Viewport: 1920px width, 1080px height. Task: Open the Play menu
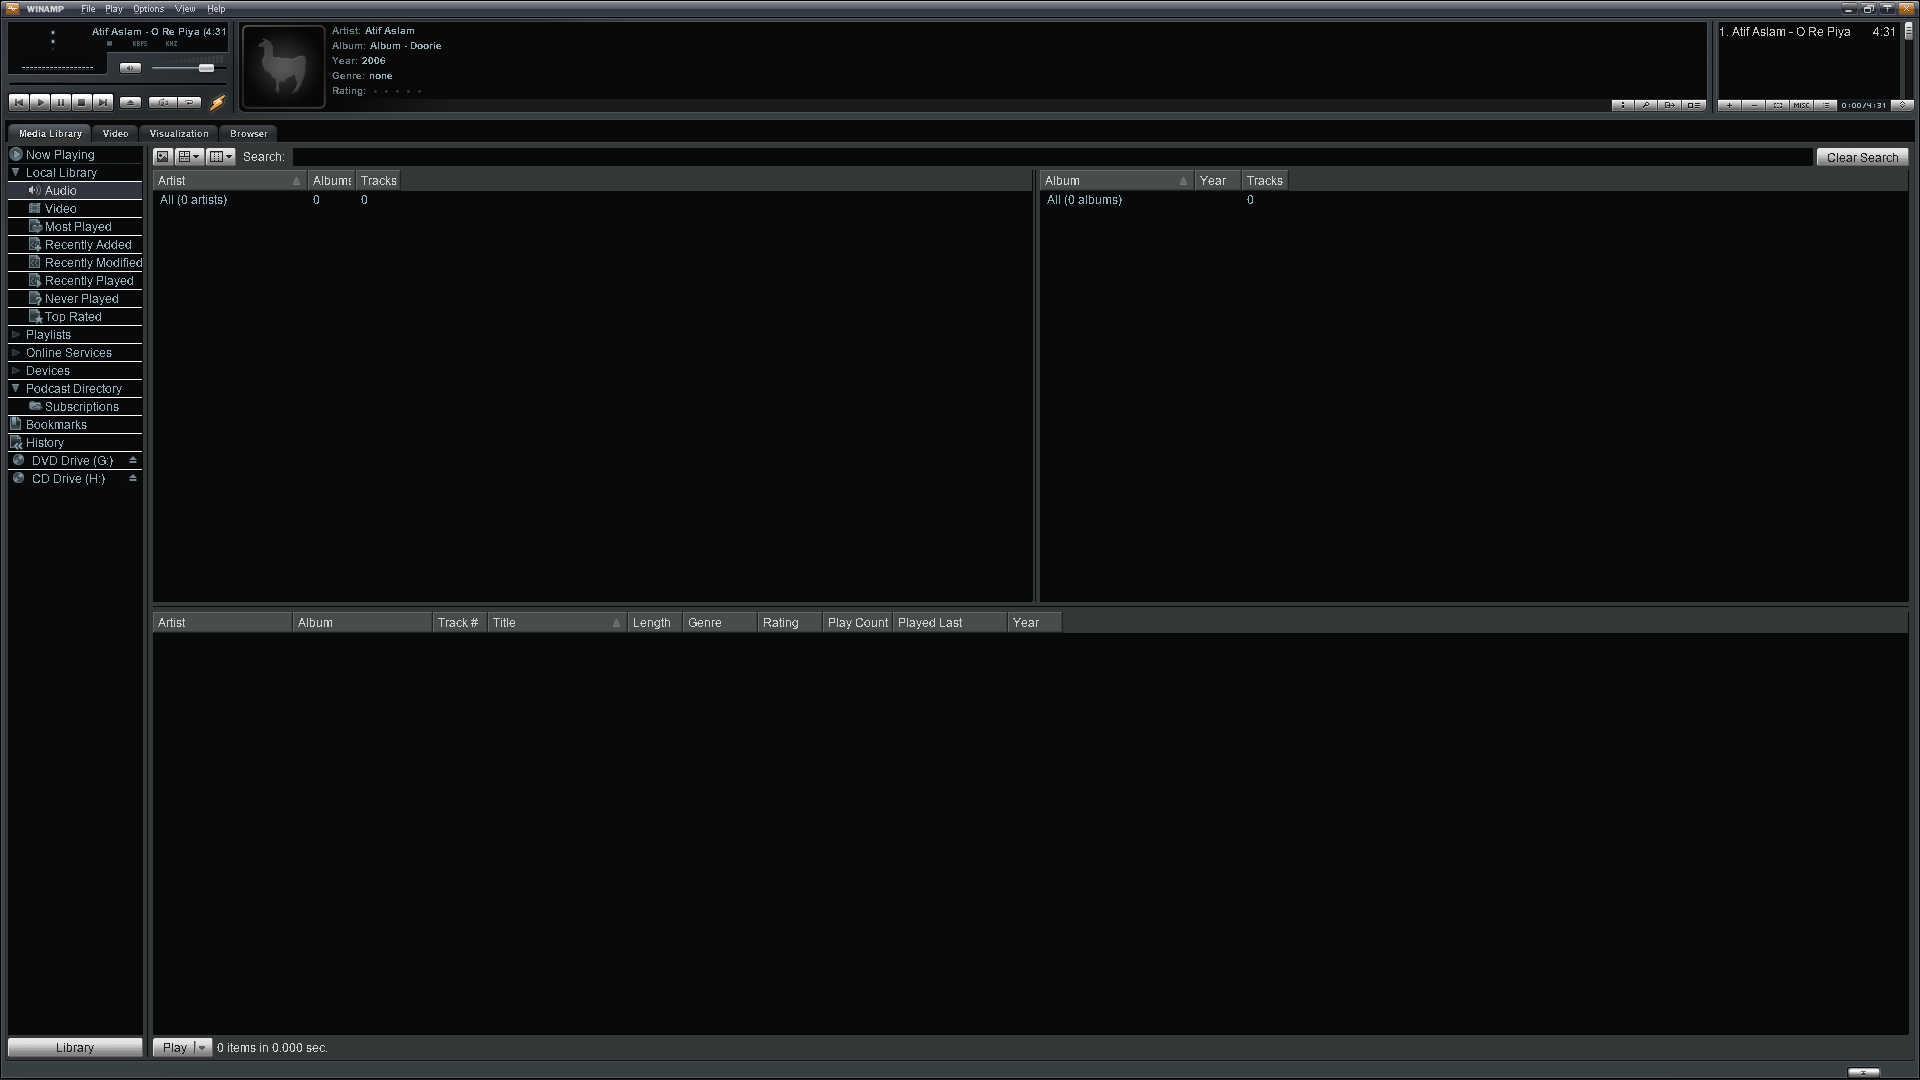(x=114, y=9)
